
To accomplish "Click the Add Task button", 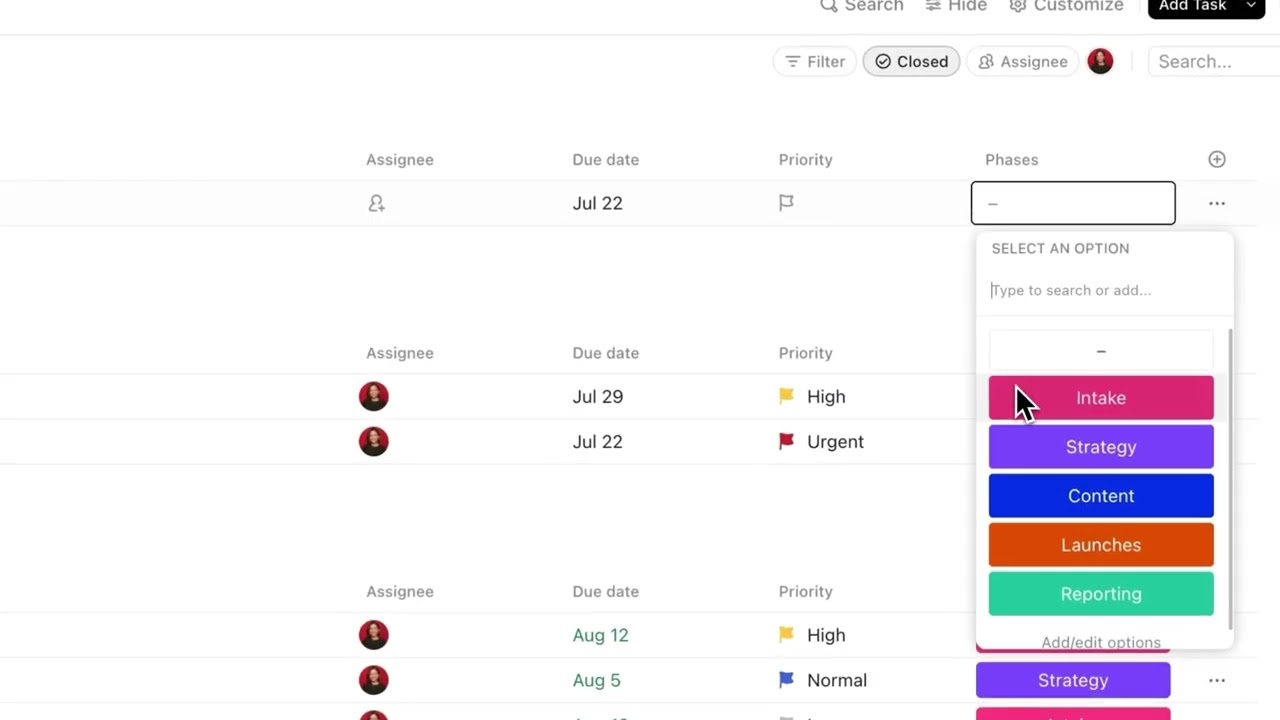I will (1192, 6).
